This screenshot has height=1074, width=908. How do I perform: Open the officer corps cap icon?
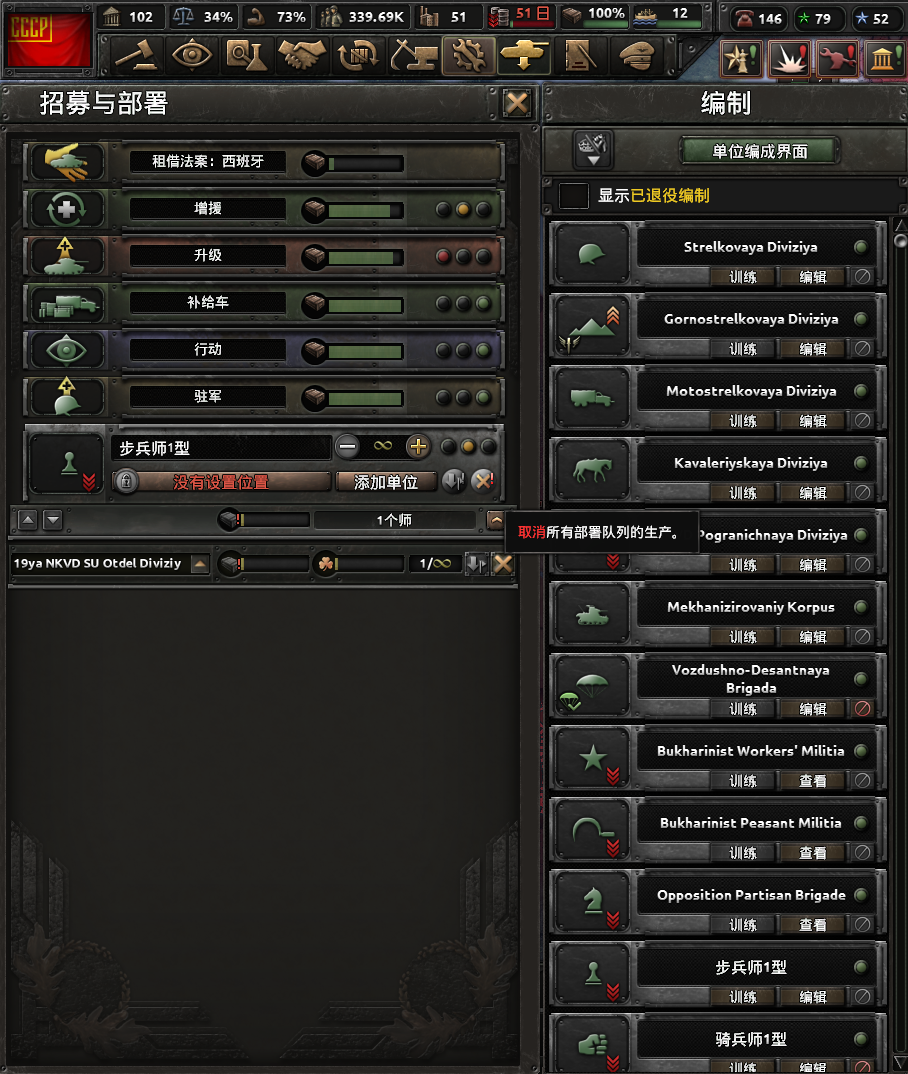637,55
